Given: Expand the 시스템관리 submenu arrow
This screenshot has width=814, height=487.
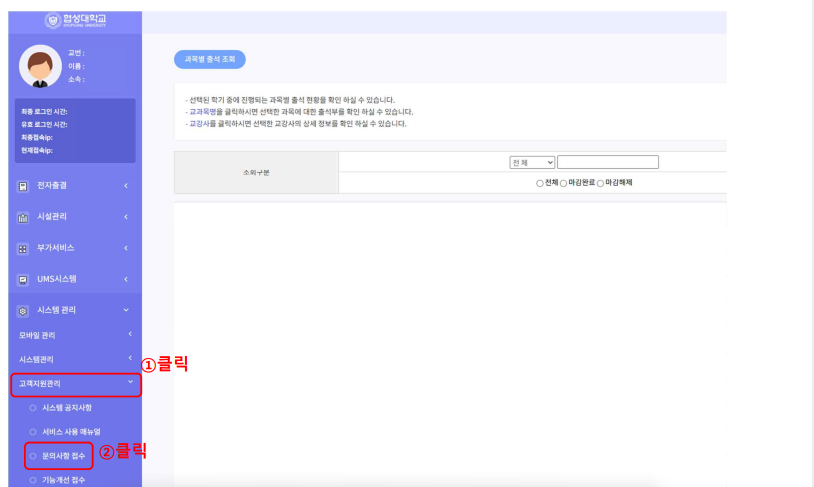Looking at the screenshot, I should (x=130, y=358).
